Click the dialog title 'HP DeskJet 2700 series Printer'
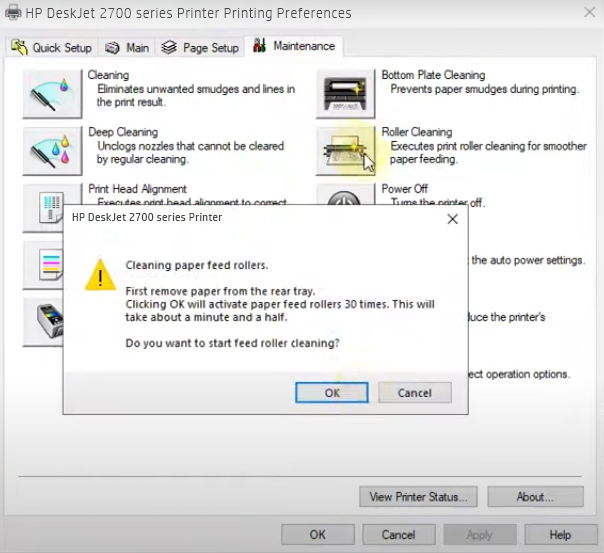The image size is (604, 553). pos(147,217)
